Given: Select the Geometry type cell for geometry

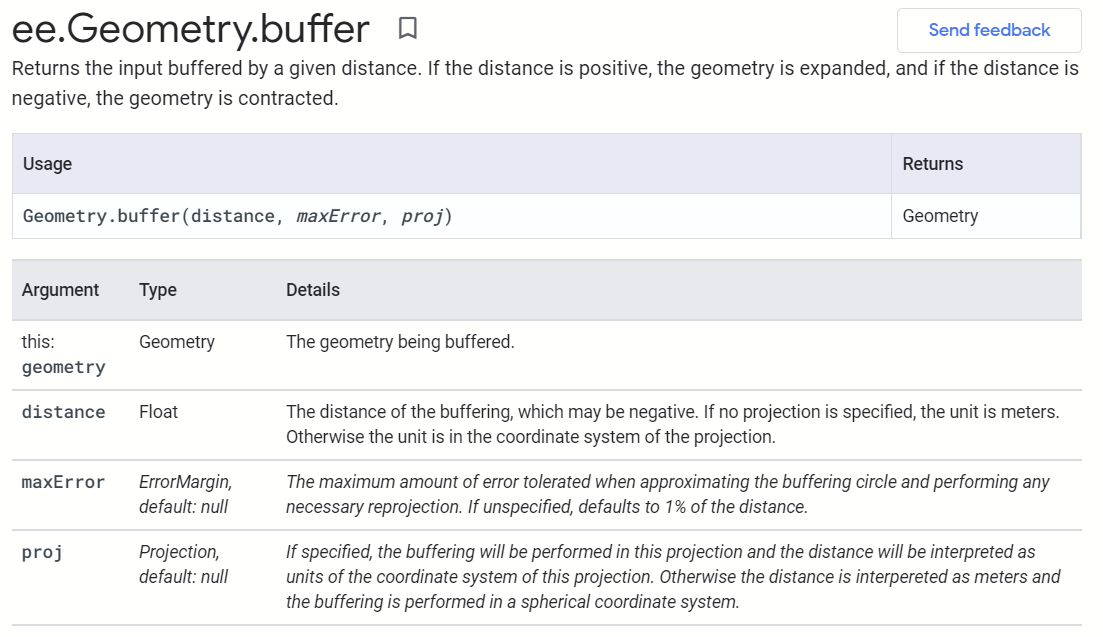Looking at the screenshot, I should click(176, 341).
